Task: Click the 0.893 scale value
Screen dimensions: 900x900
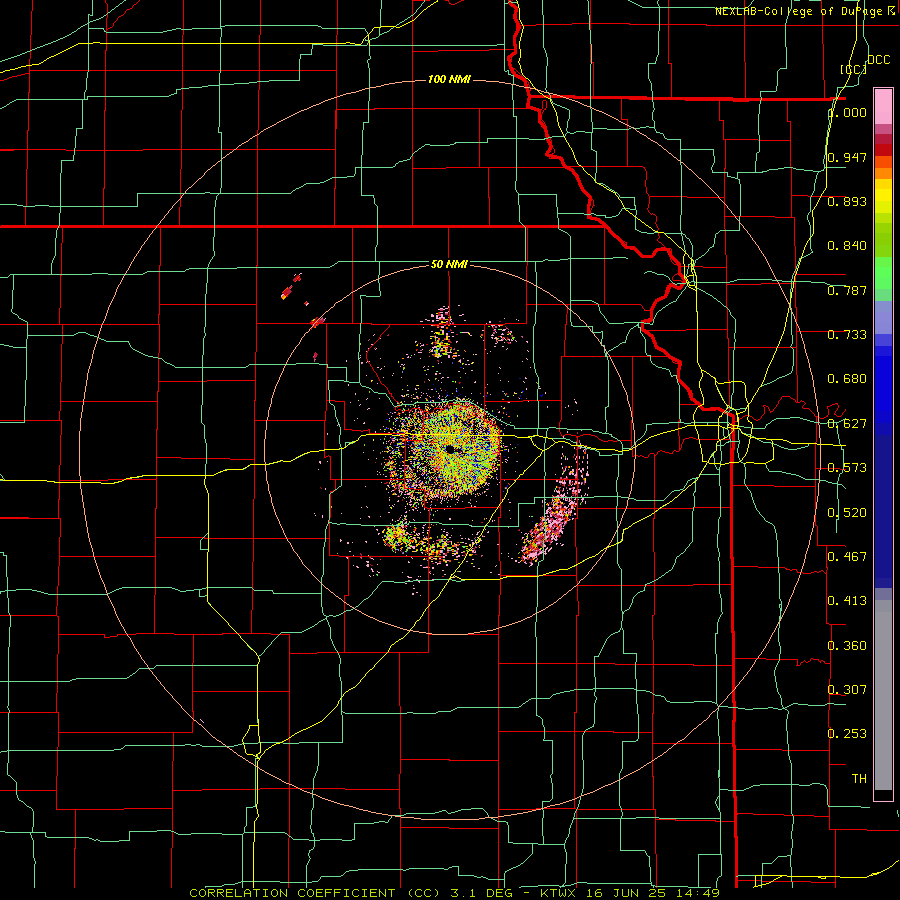Action: [x=847, y=201]
